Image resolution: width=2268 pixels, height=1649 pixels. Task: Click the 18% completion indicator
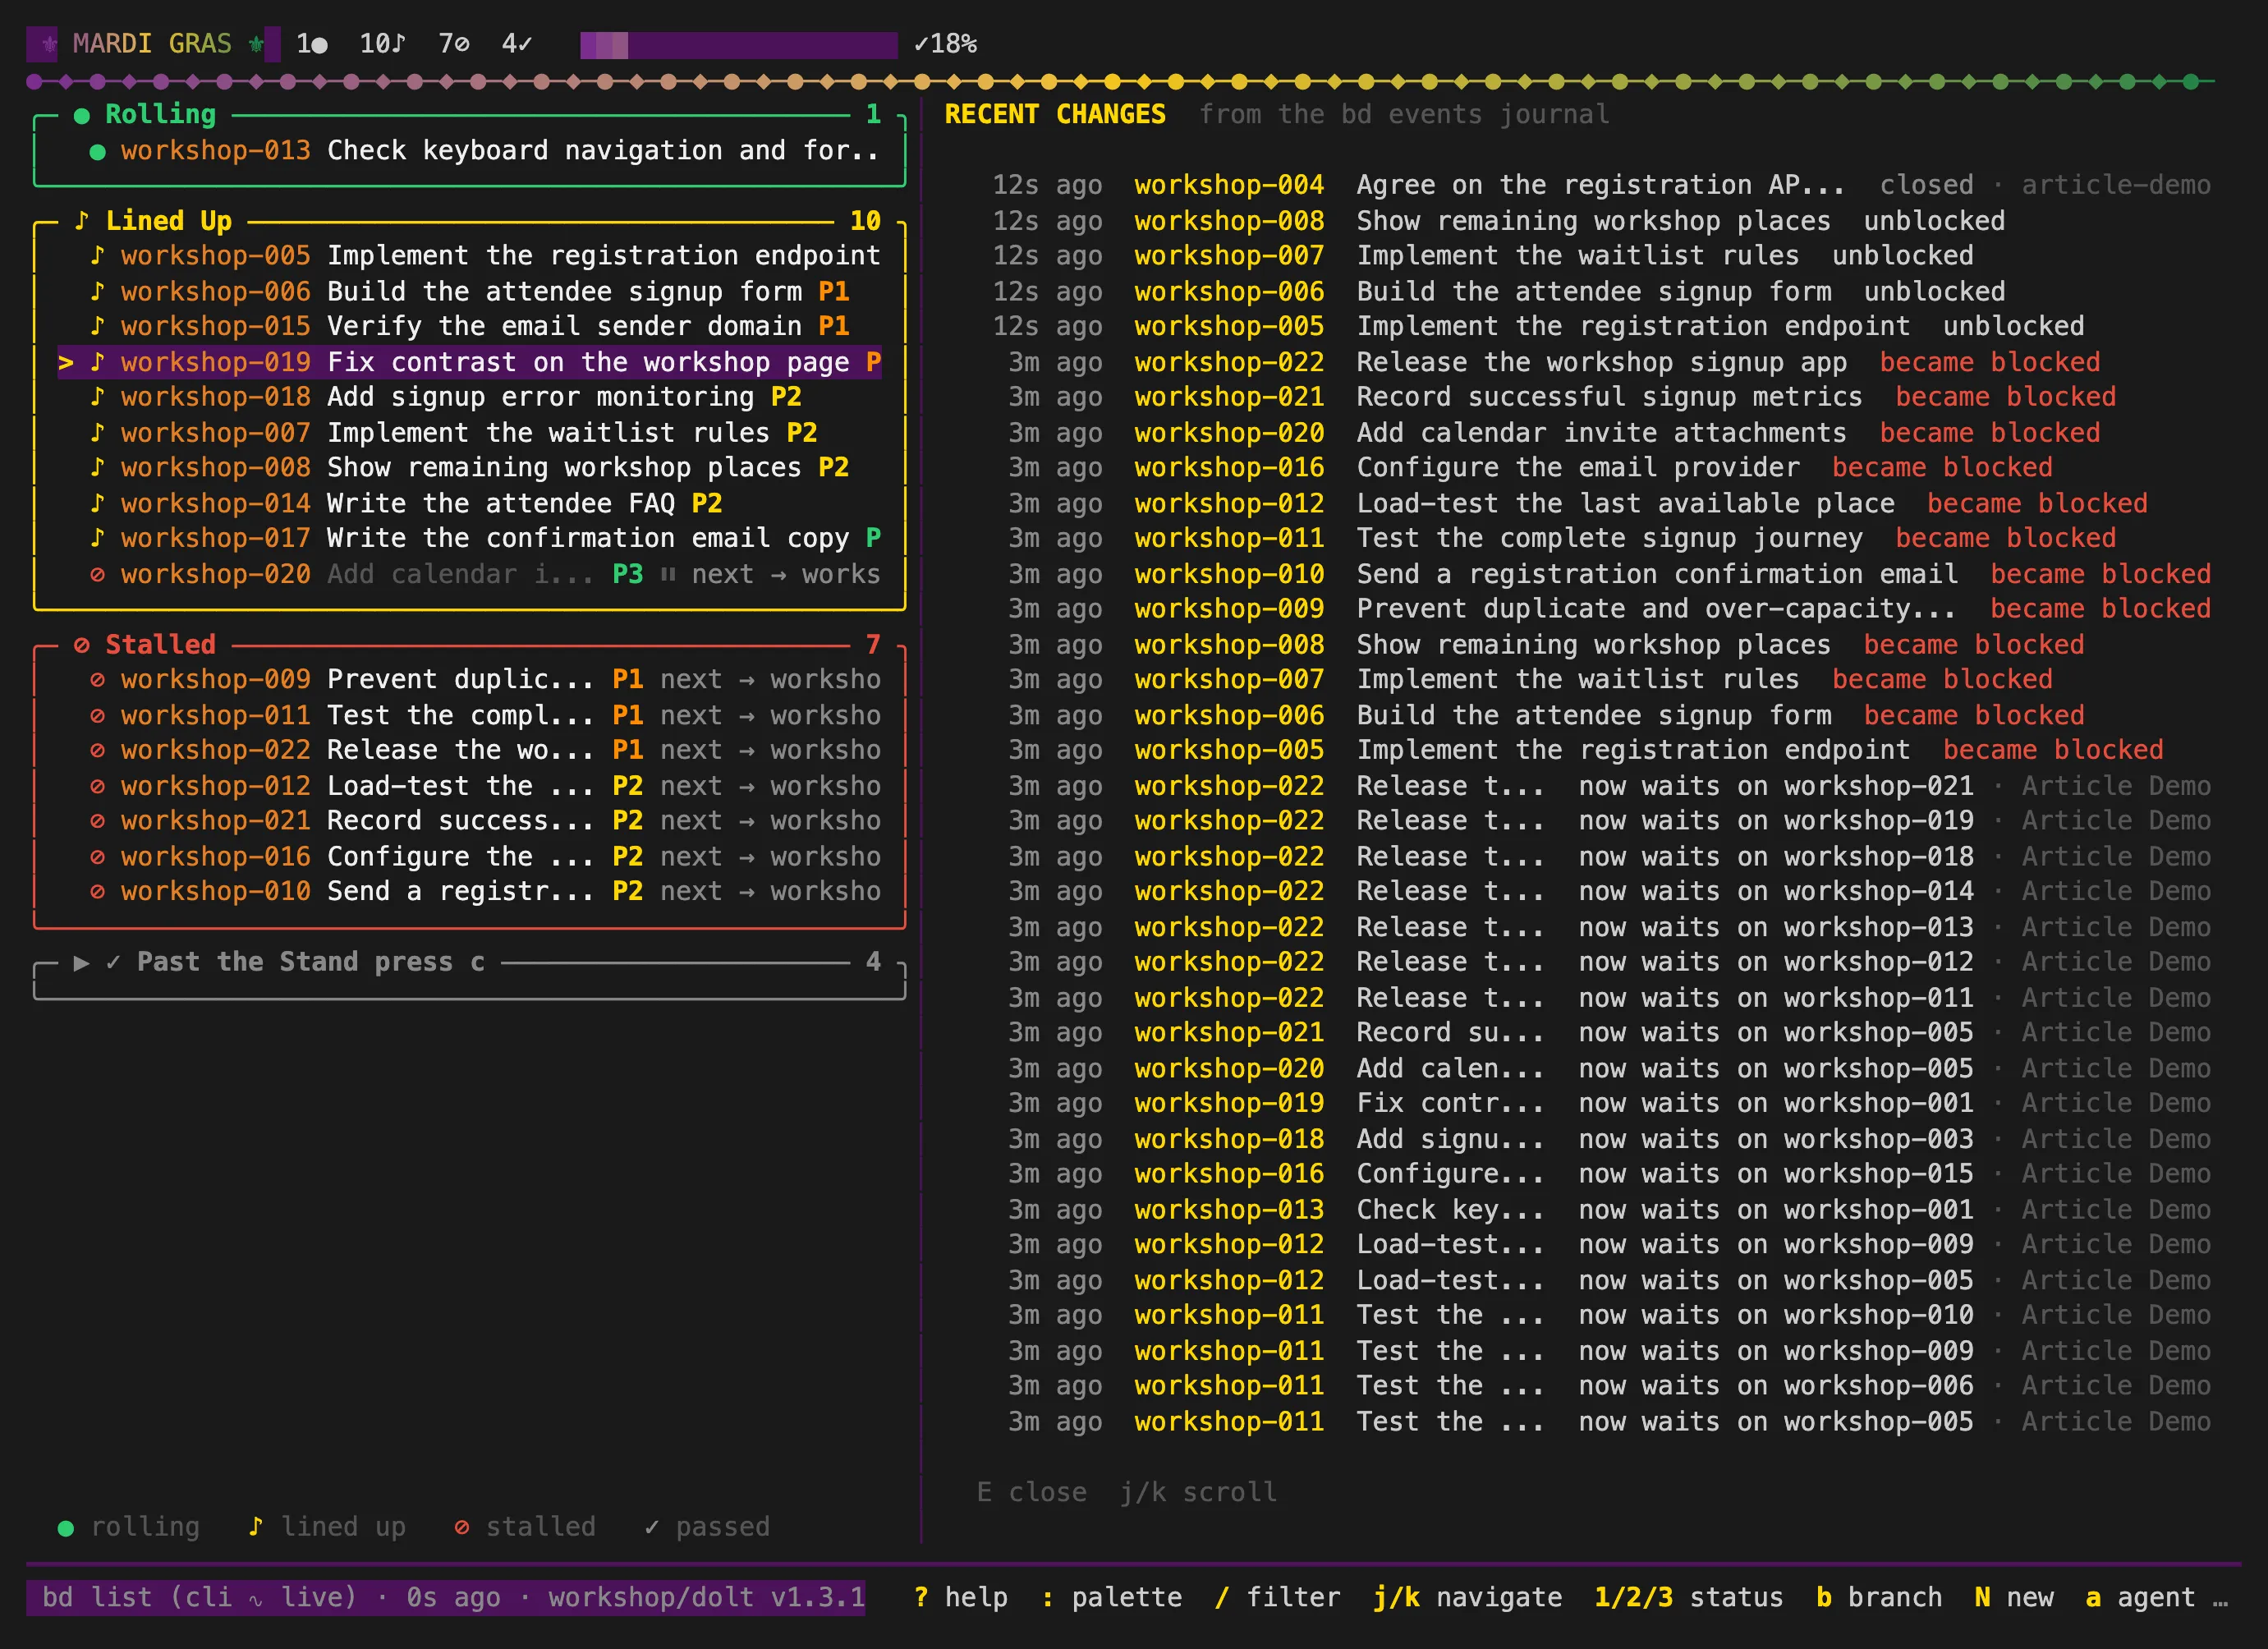946,44
